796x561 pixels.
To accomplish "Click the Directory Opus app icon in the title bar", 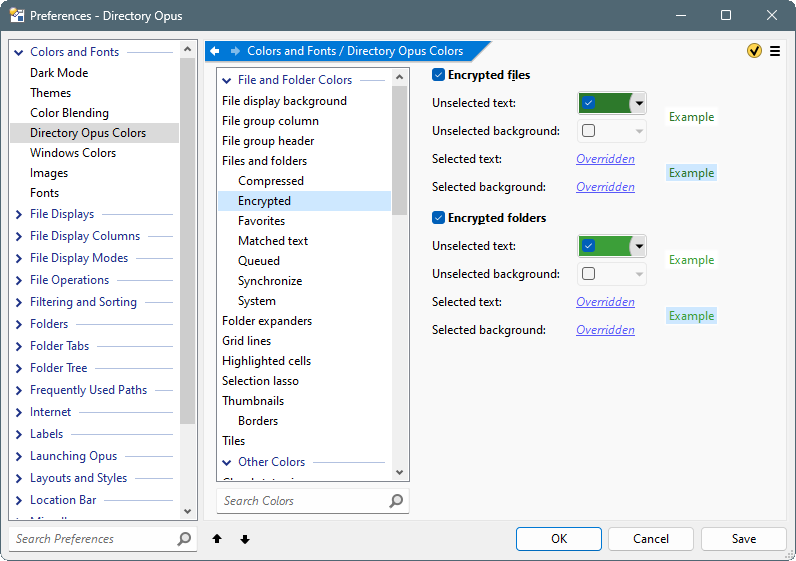I will (17, 15).
